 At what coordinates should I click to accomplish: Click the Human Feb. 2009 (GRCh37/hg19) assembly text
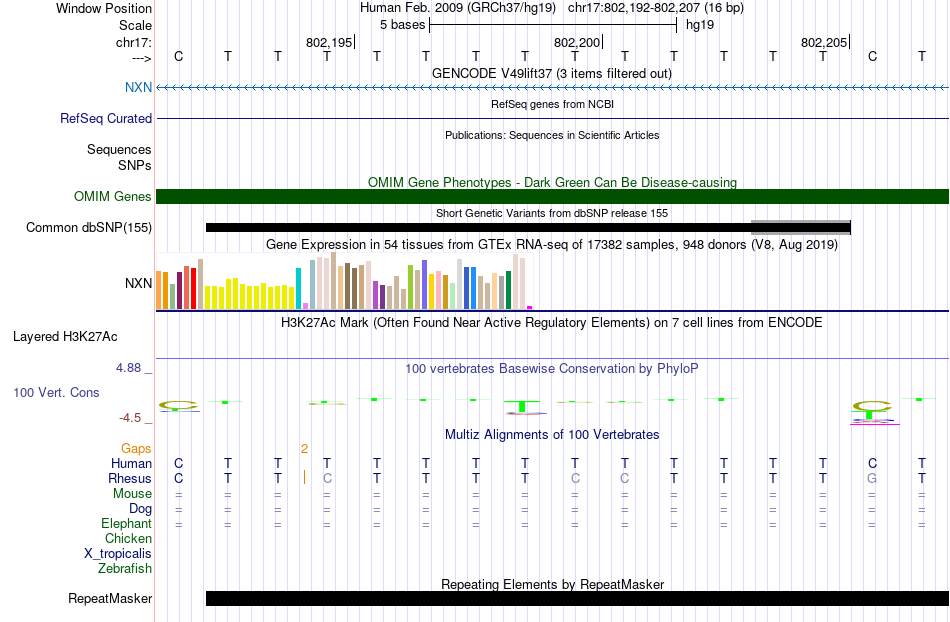tap(457, 8)
